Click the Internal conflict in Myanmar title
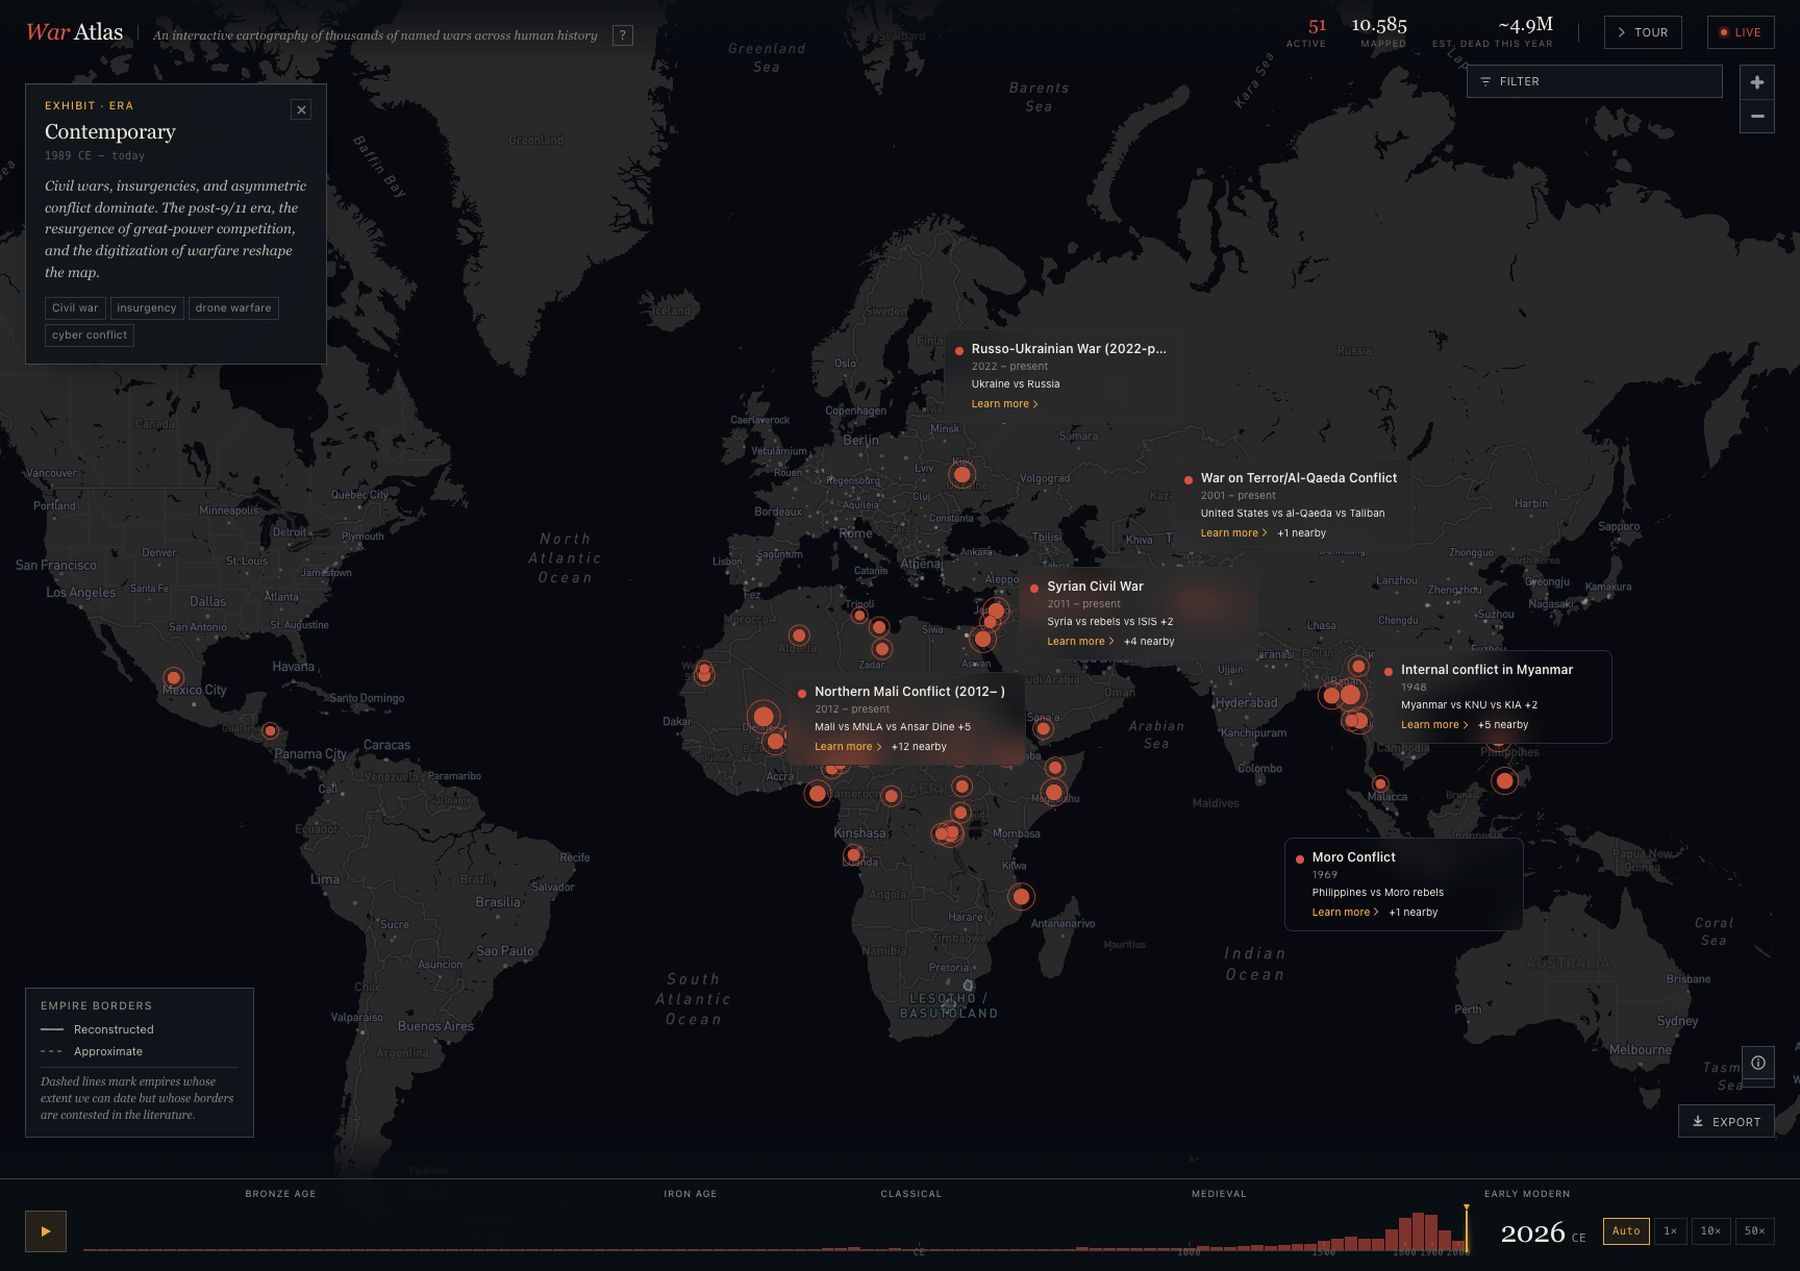1800x1271 pixels. [1487, 670]
